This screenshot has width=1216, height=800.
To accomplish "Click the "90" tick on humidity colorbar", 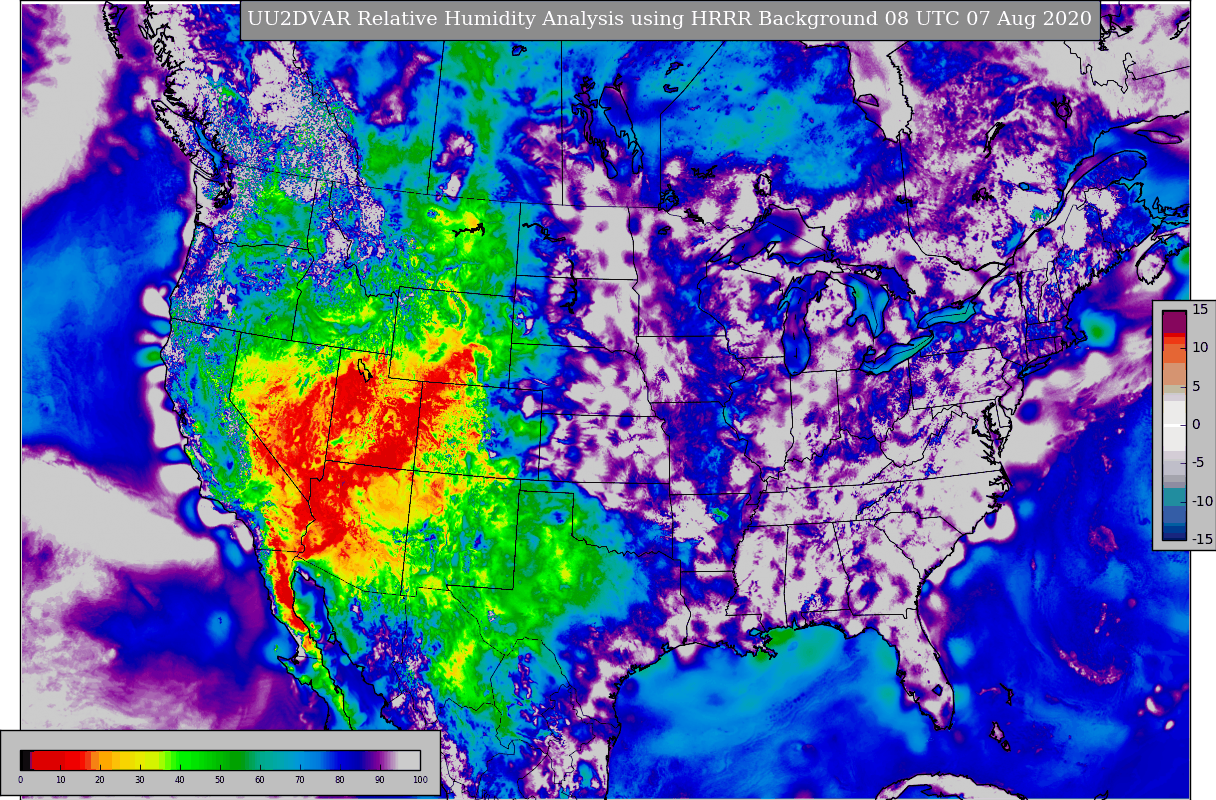I will 380,780.
